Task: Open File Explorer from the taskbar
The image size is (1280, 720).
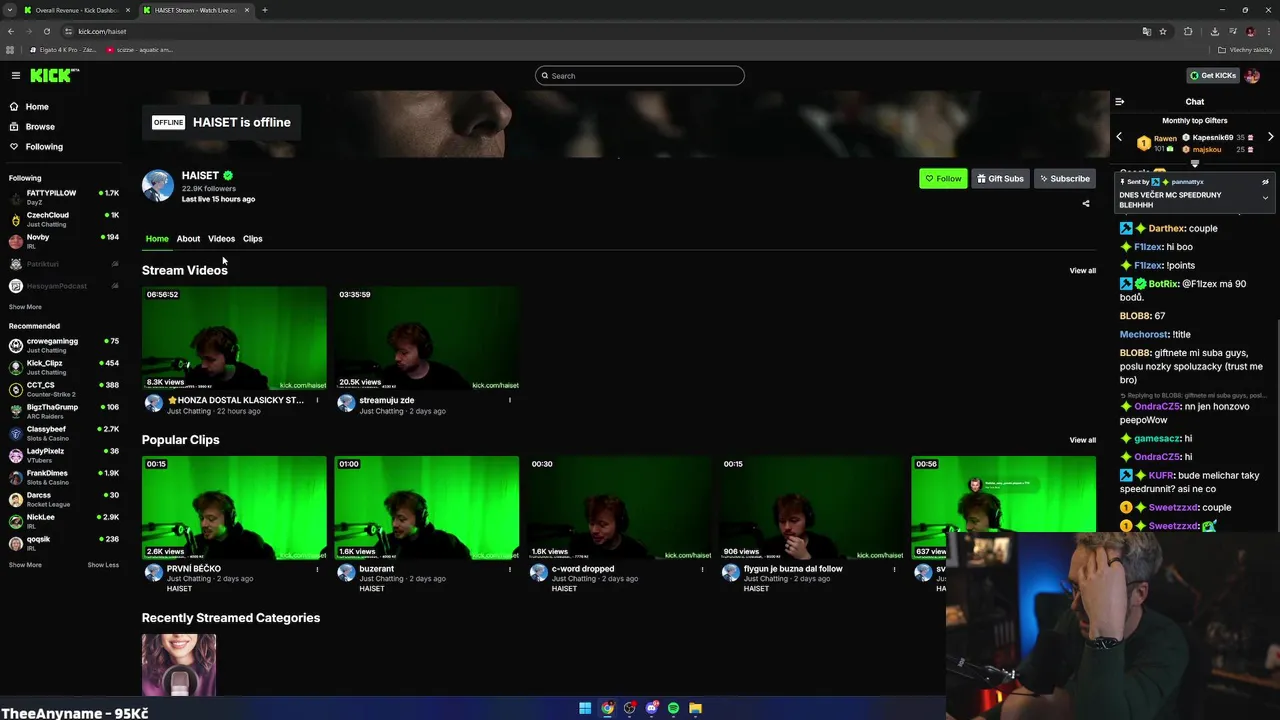Action: pyautogui.click(x=695, y=708)
